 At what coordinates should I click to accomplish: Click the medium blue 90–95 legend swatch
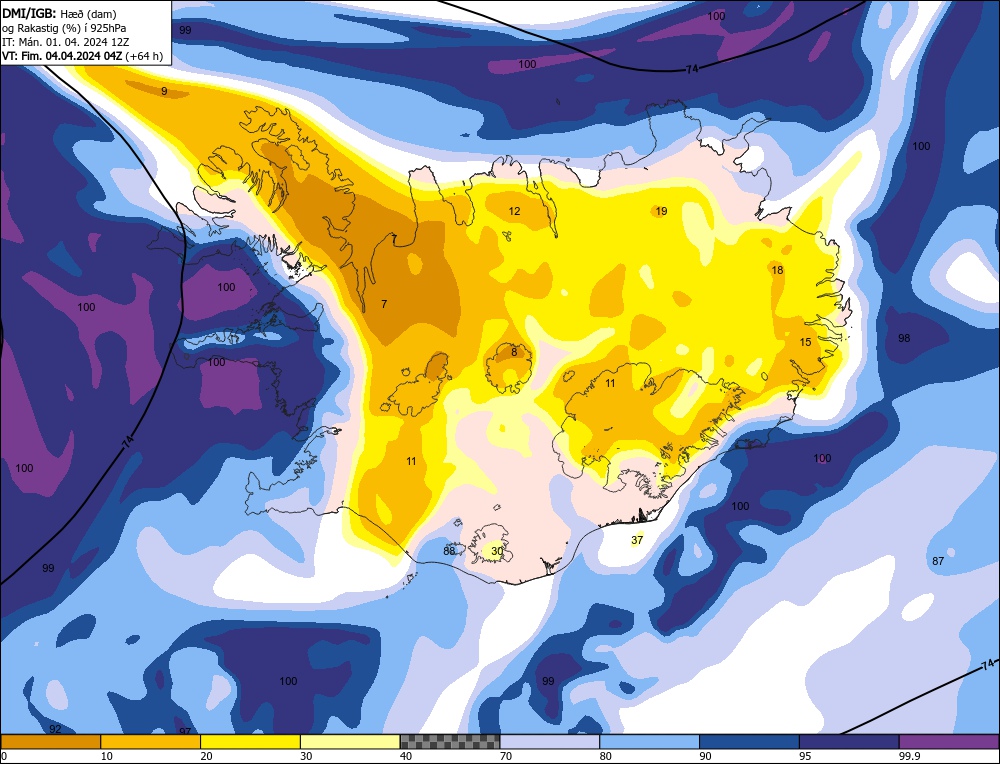pyautogui.click(x=749, y=742)
